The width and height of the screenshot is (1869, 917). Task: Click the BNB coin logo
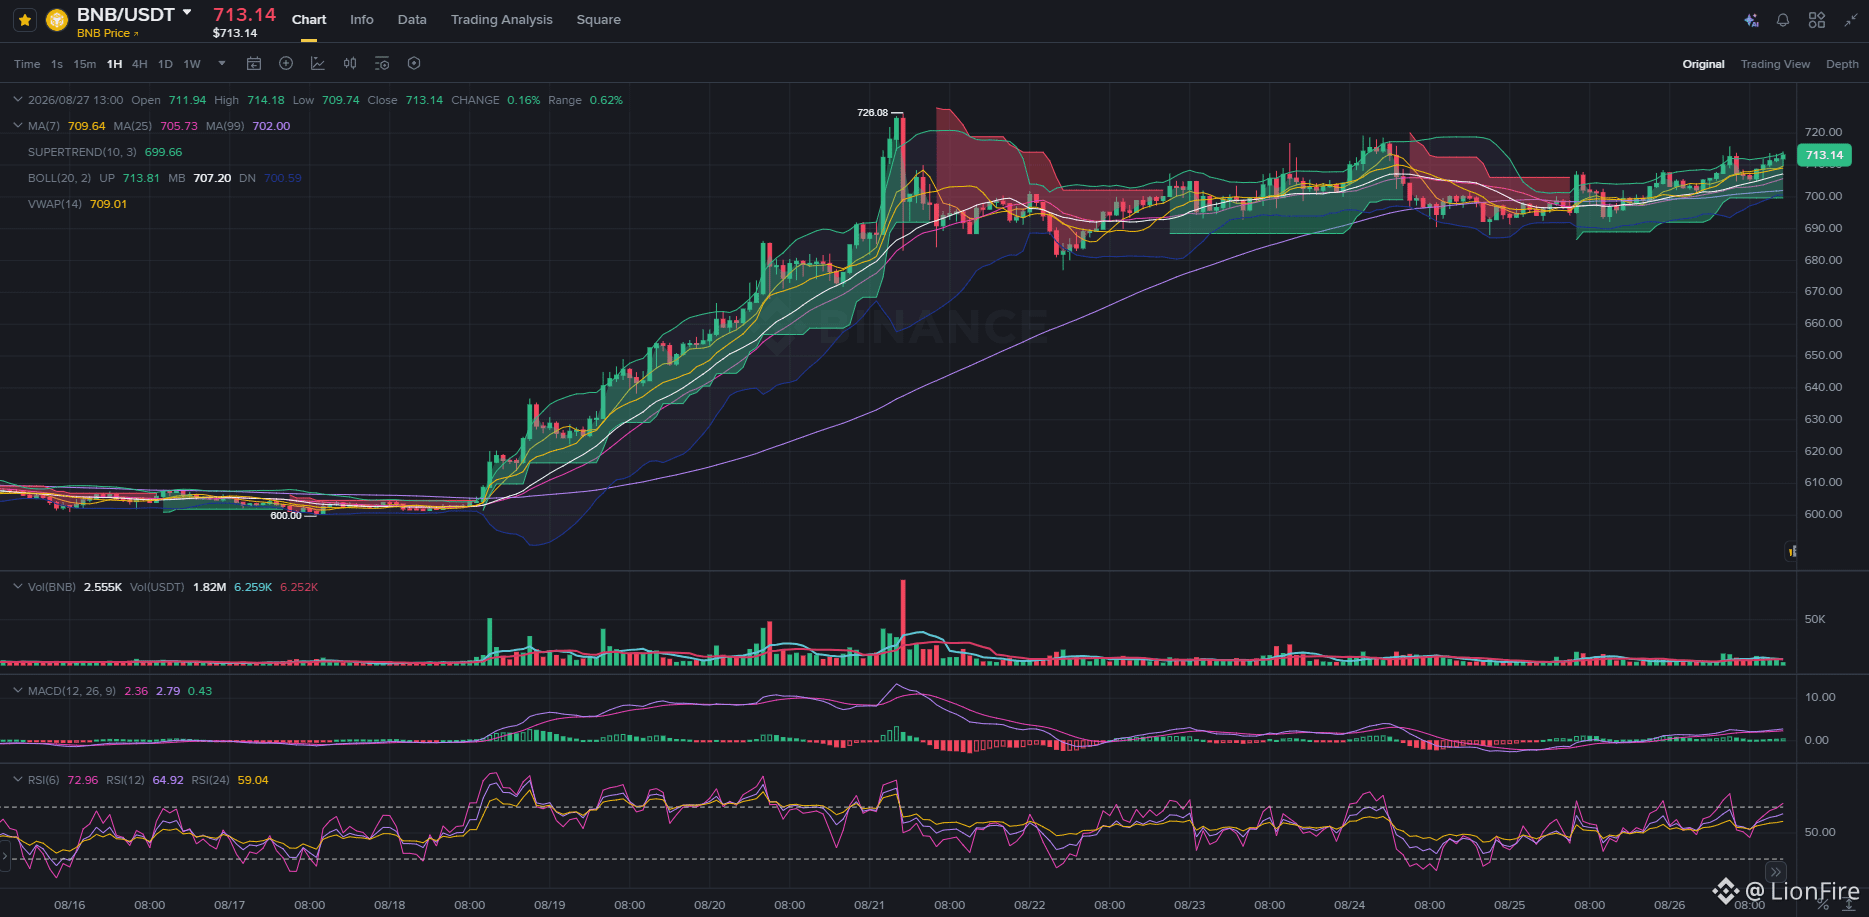57,20
